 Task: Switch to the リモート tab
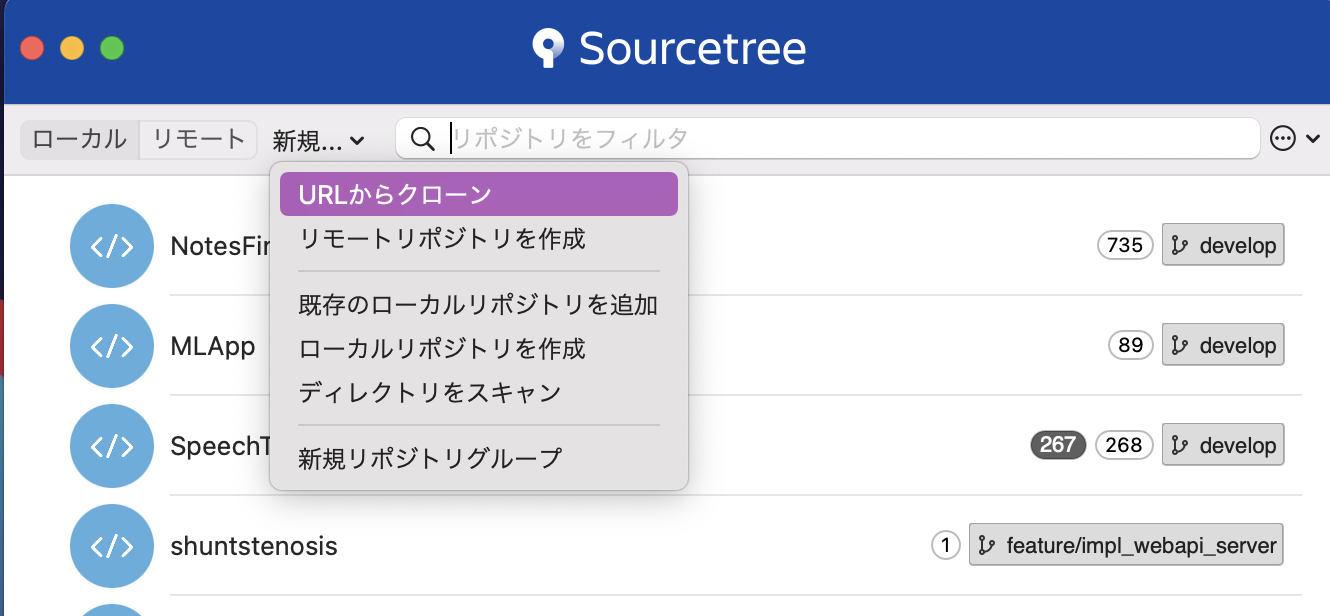pos(199,139)
